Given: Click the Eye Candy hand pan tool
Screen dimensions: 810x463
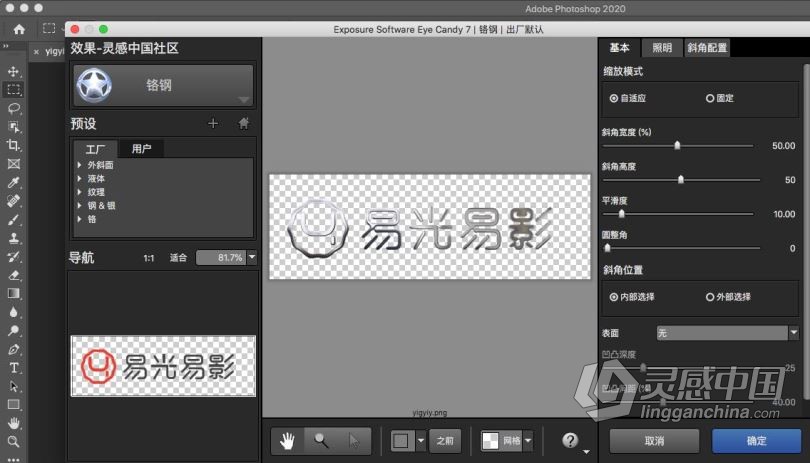Looking at the screenshot, I should click(287, 441).
